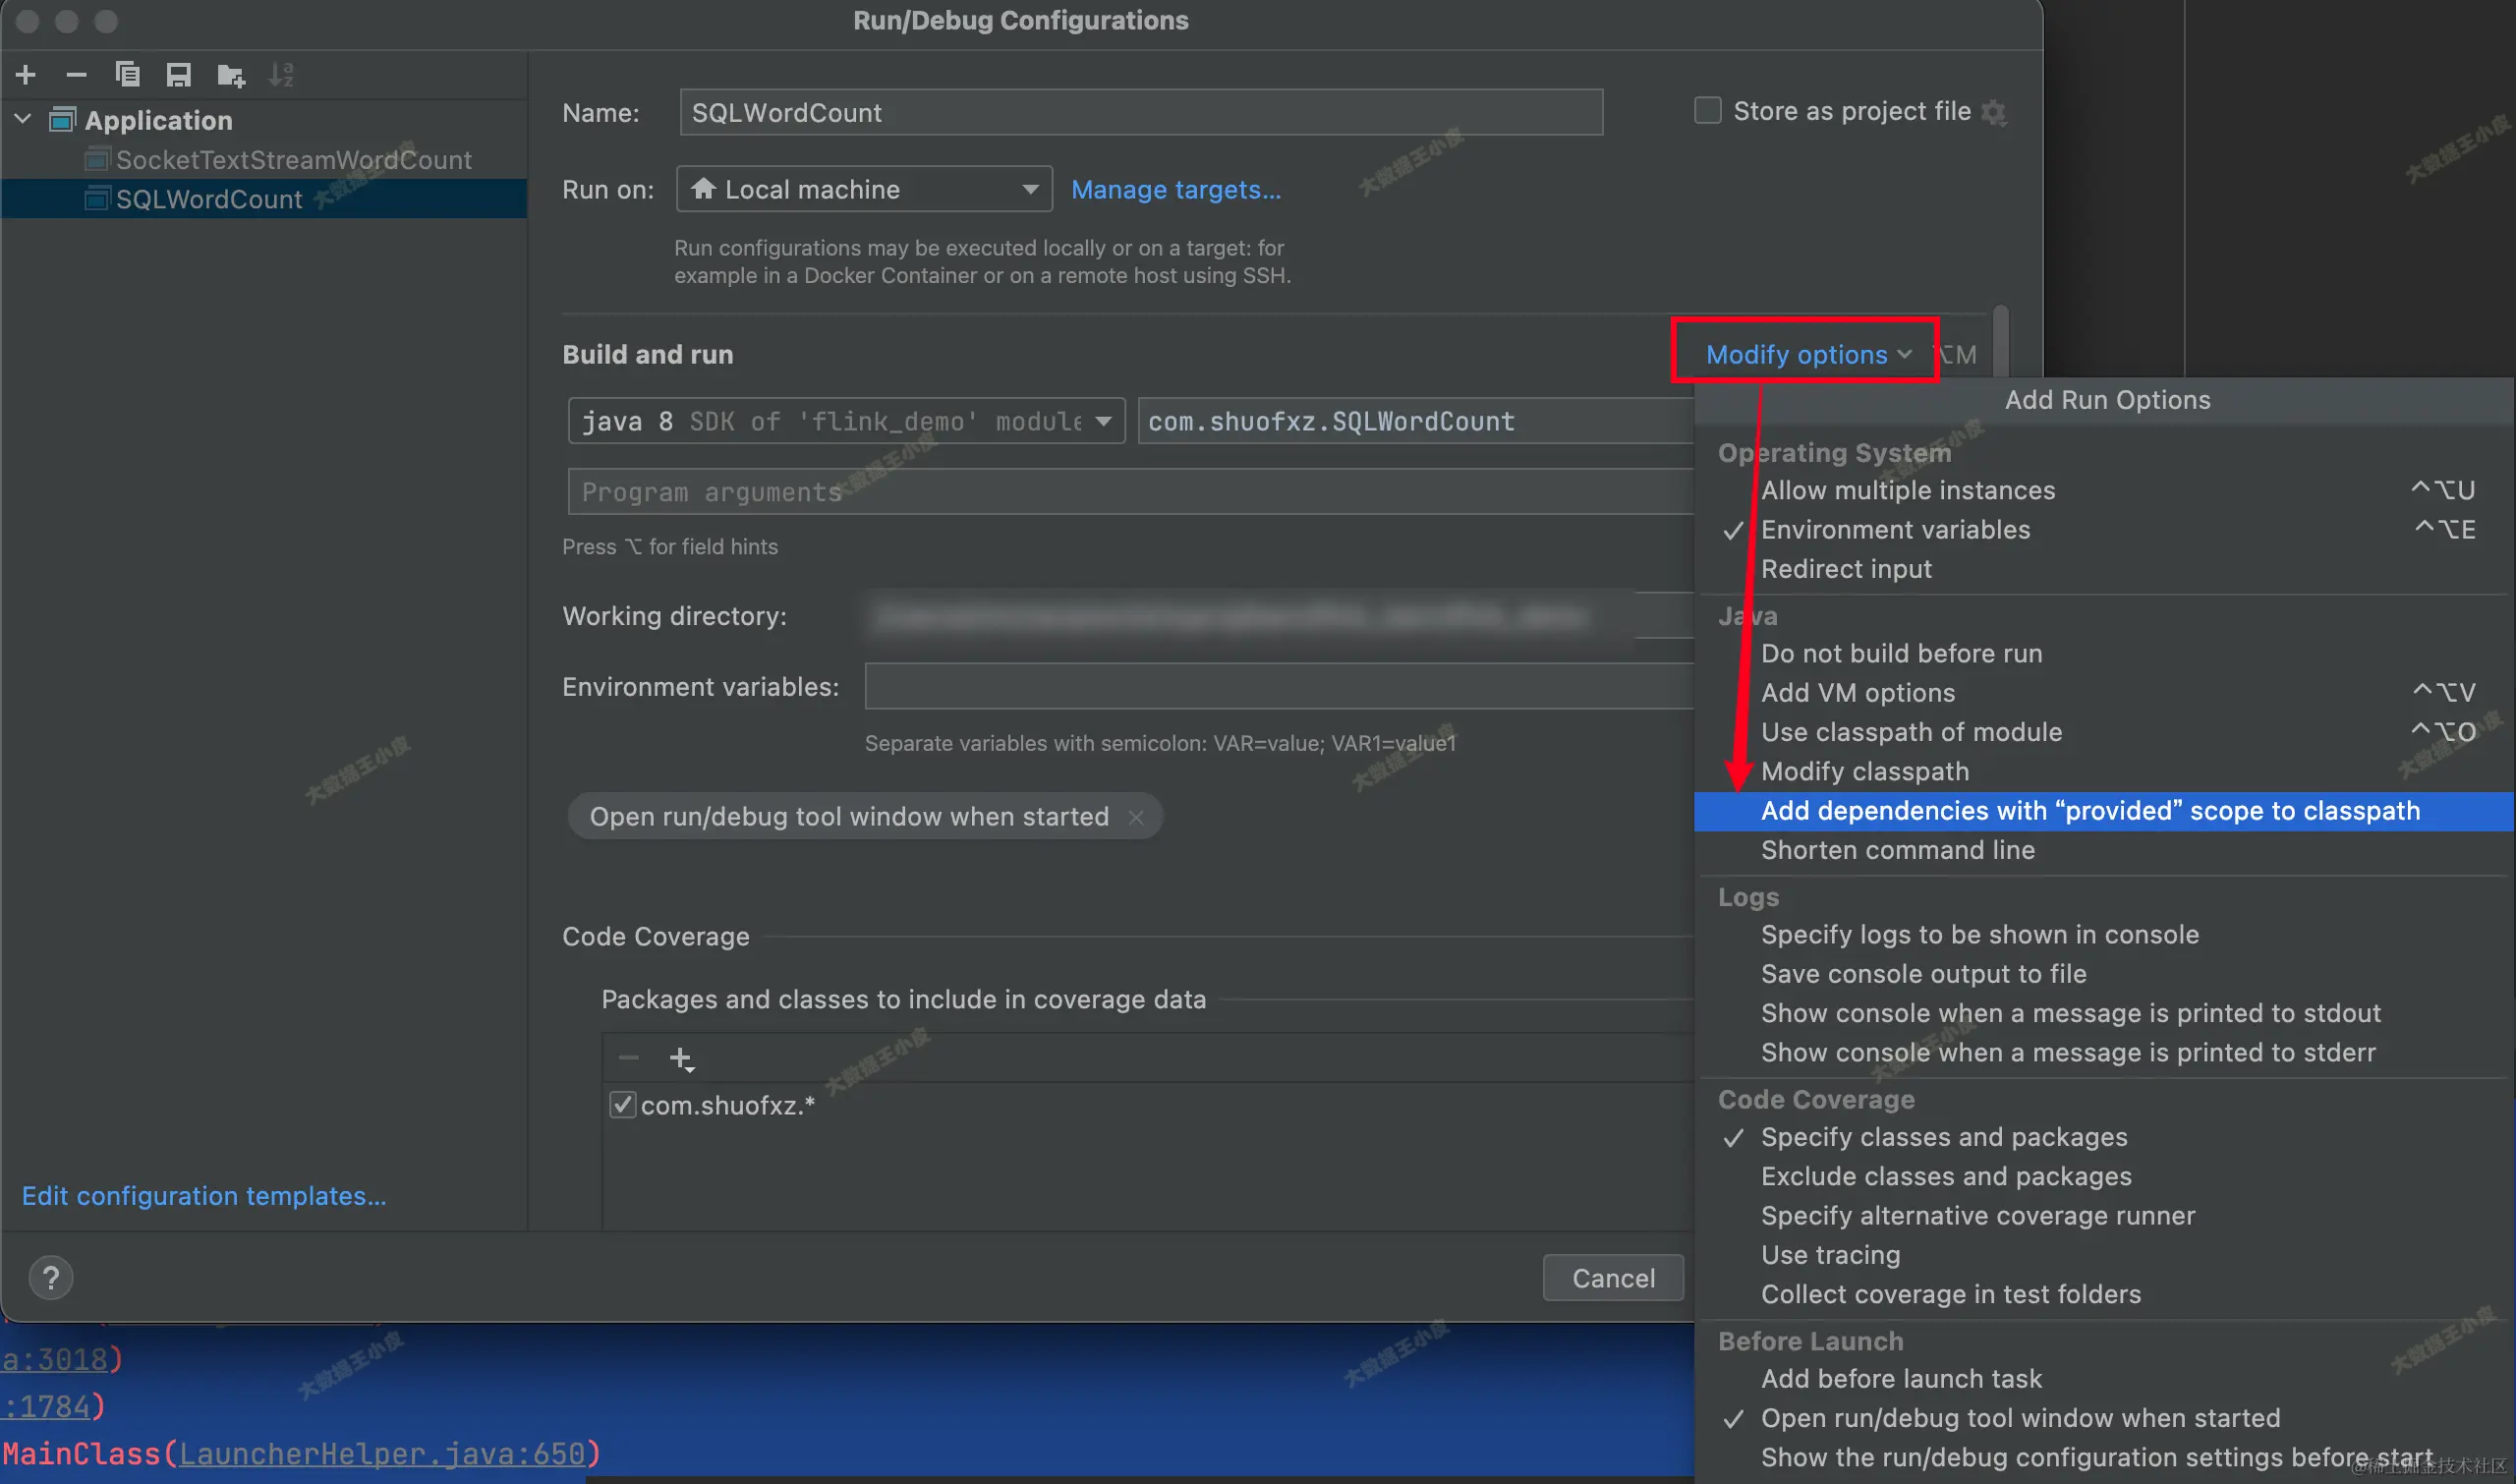Add a coverage class pattern with the plus icon
This screenshot has height=1484, width=2516.
point(681,1058)
